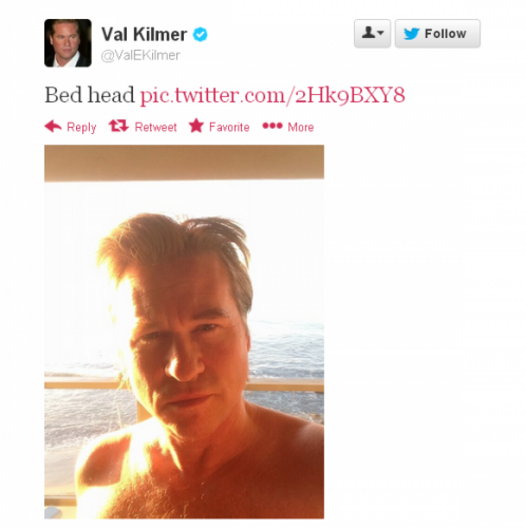Click the three-dots more icon

(272, 126)
